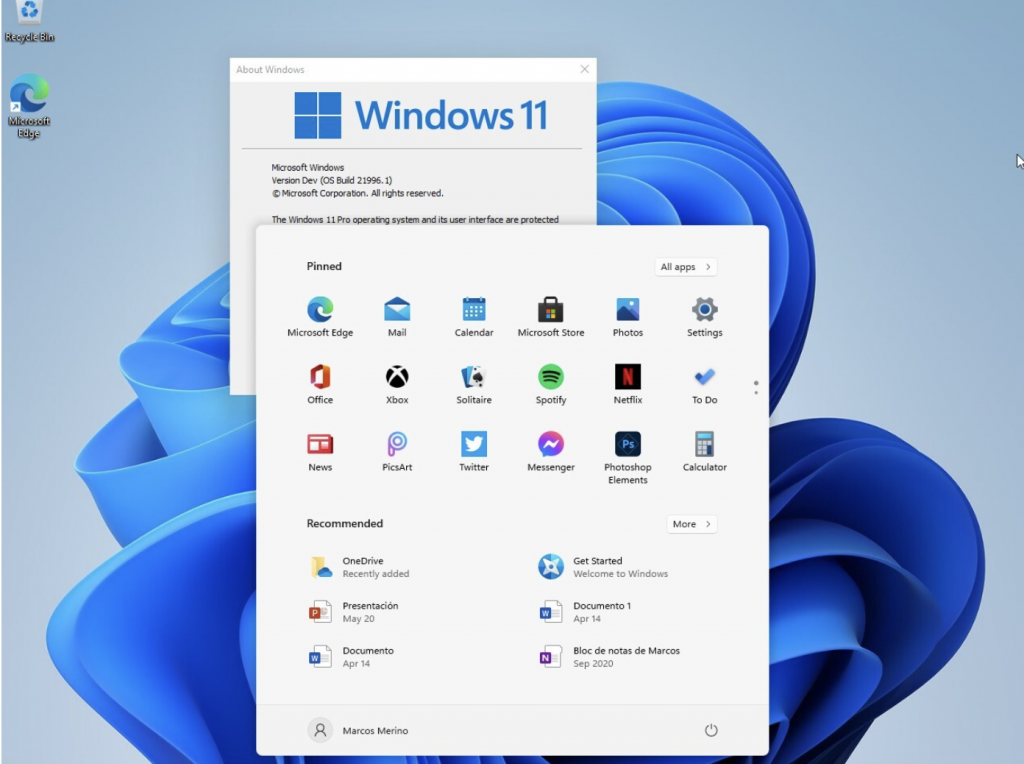Viewport: 1024px width, 764px height.
Task: Open the Marcos Merino user account menu
Action: coord(358,730)
